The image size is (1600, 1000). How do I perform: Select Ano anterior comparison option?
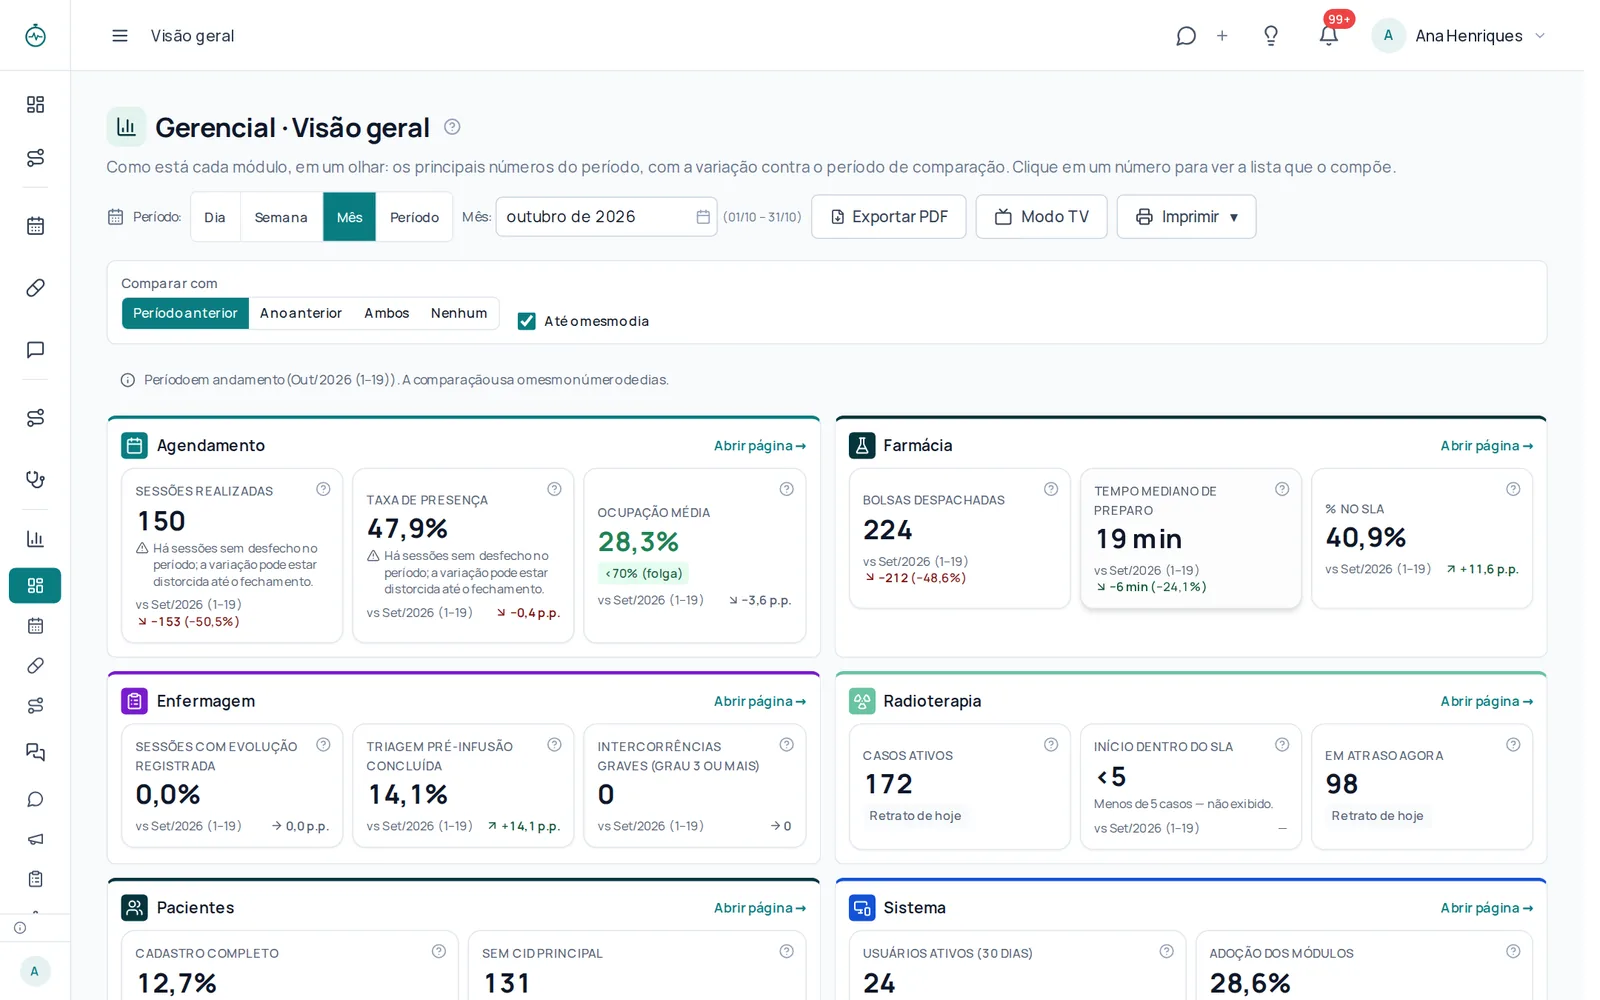[301, 313]
